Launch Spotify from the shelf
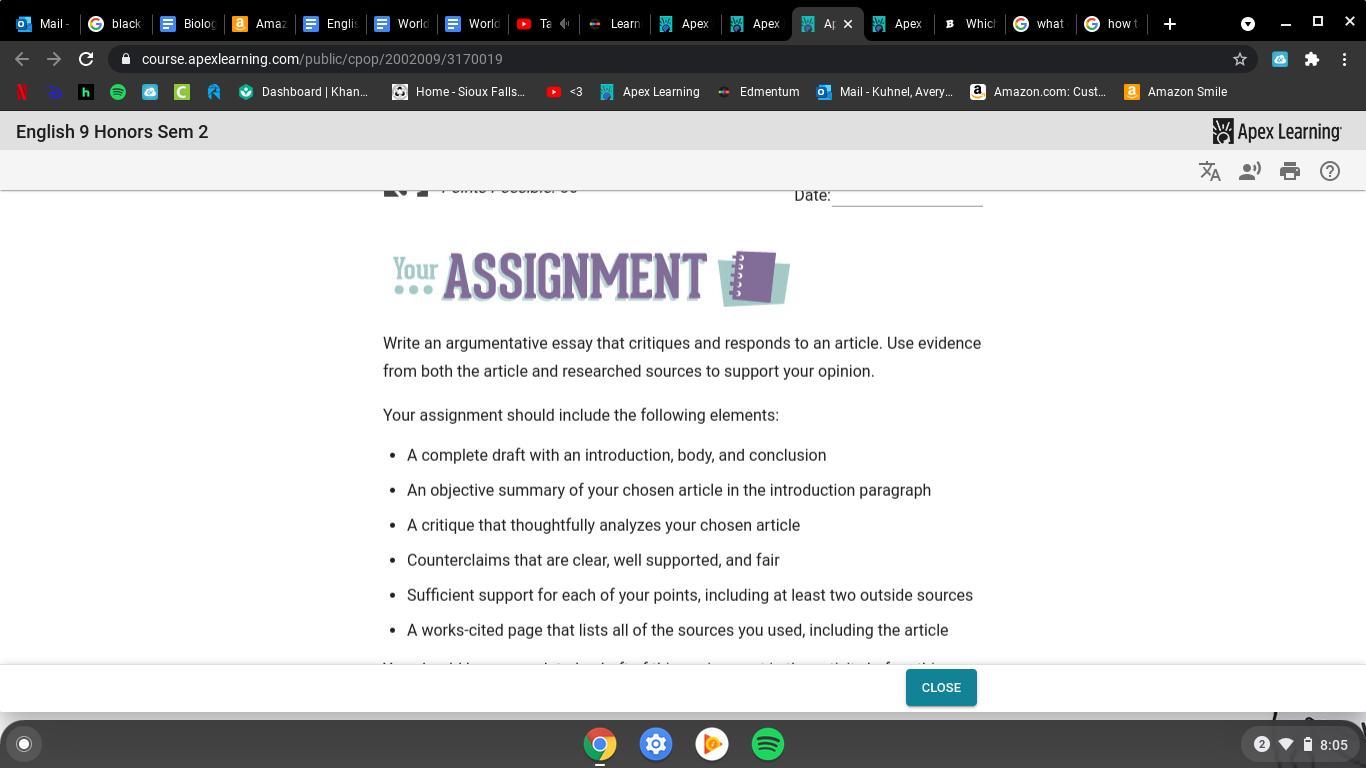 (x=768, y=744)
